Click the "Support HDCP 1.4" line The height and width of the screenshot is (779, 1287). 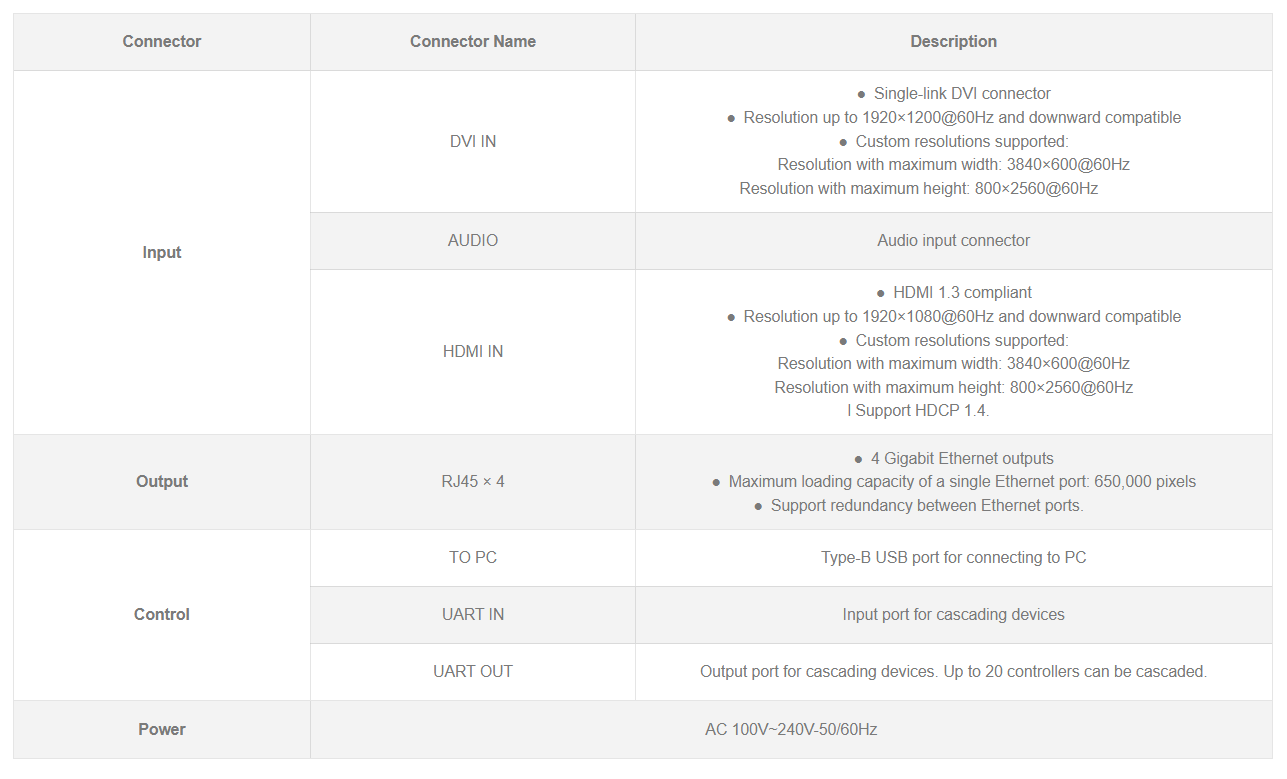919,411
